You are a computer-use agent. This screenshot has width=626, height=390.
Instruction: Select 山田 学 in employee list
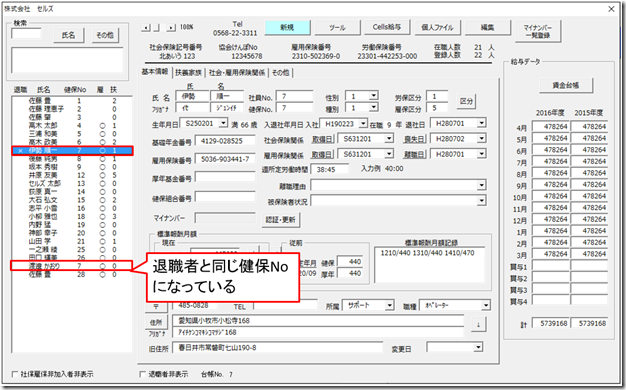[72, 241]
